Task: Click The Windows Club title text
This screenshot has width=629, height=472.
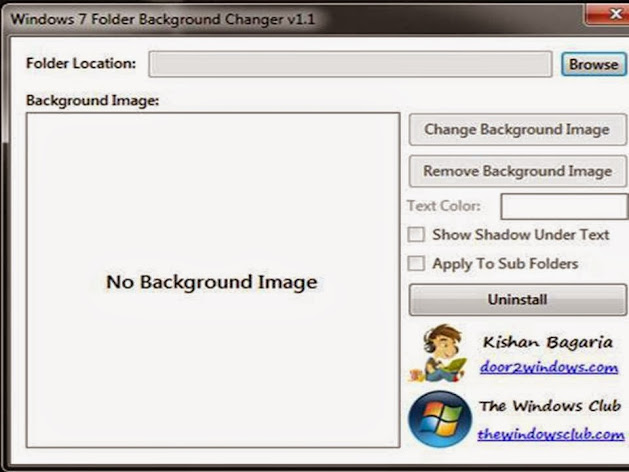Action: [x=550, y=406]
